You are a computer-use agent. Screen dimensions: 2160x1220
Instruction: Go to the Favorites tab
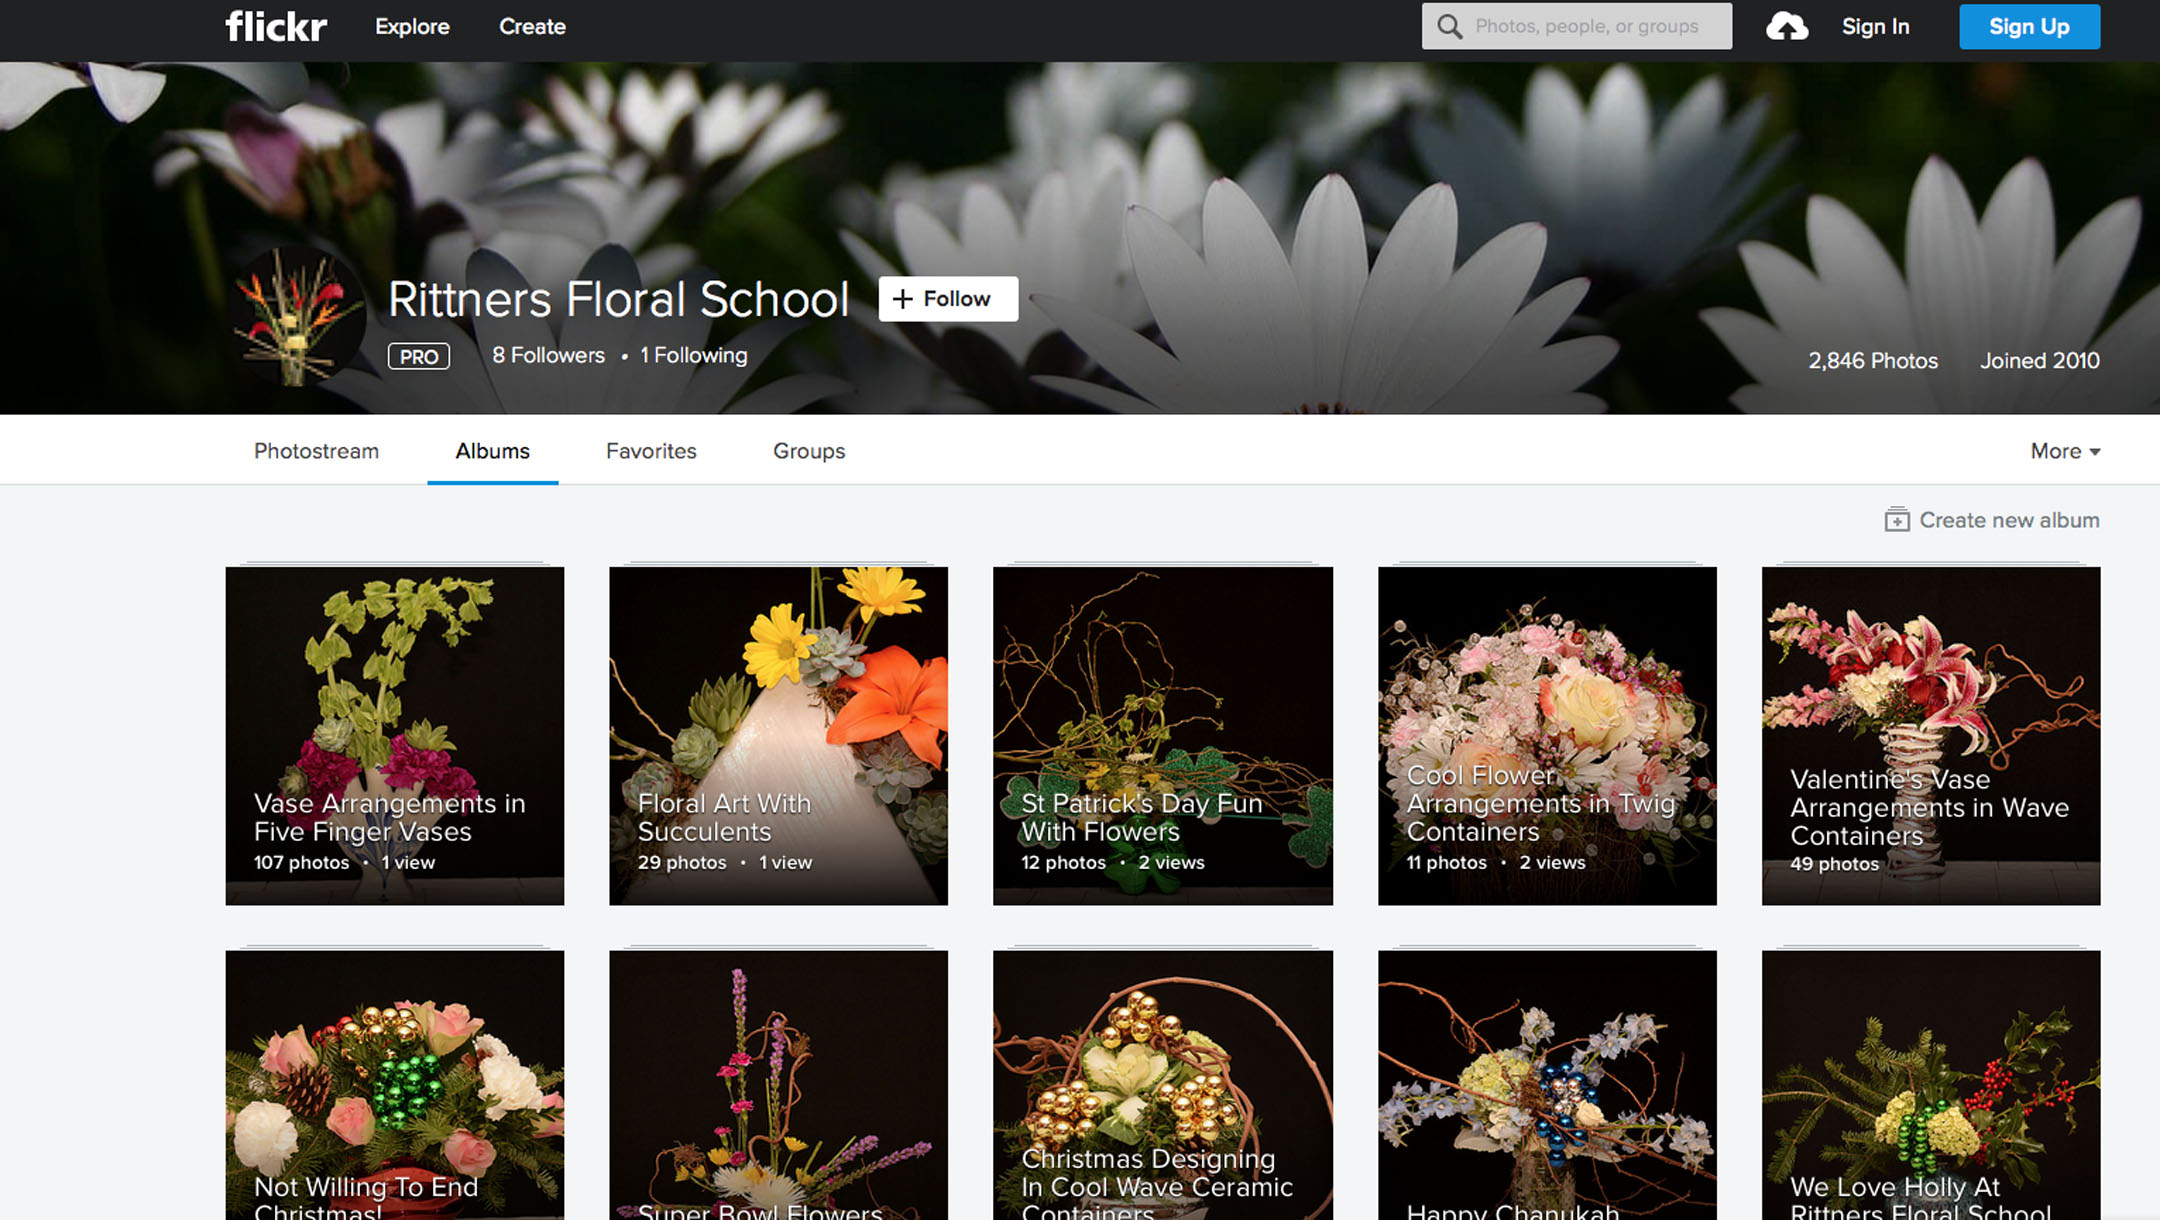pyautogui.click(x=651, y=451)
